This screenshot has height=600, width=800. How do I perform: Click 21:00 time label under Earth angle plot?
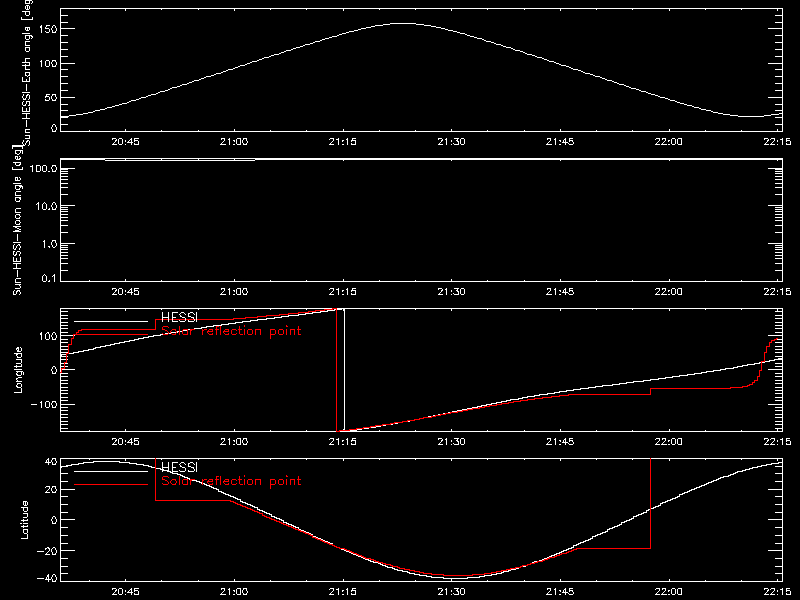[234, 141]
